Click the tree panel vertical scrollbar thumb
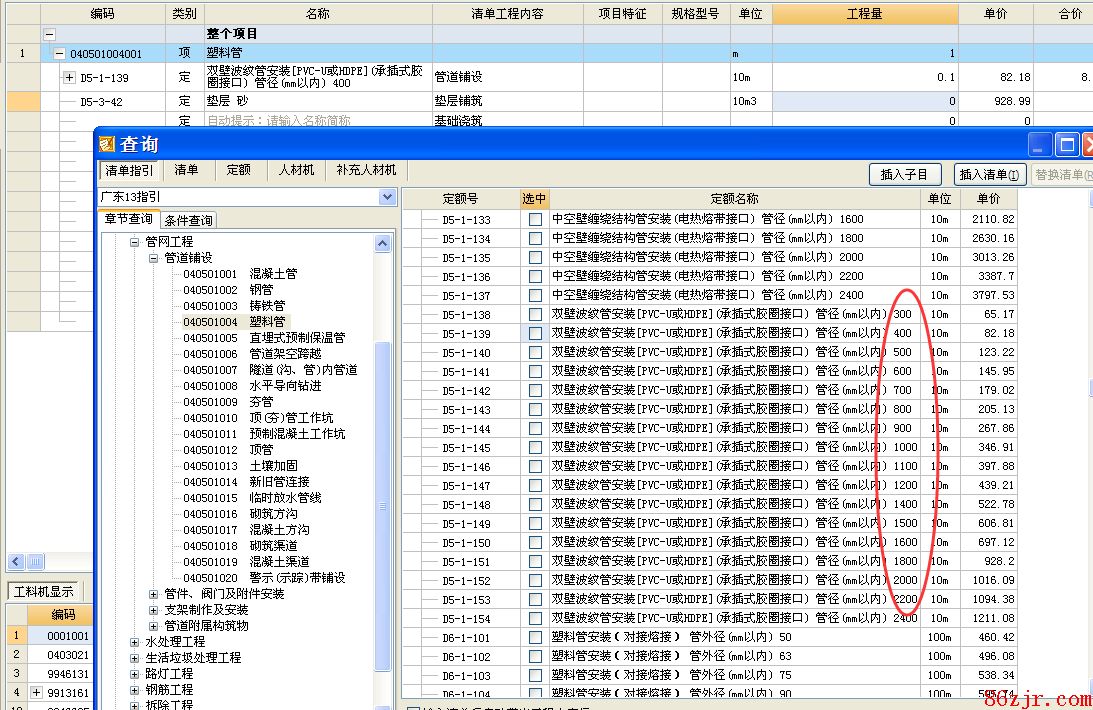Viewport: 1093px width, 710px height. click(383, 500)
